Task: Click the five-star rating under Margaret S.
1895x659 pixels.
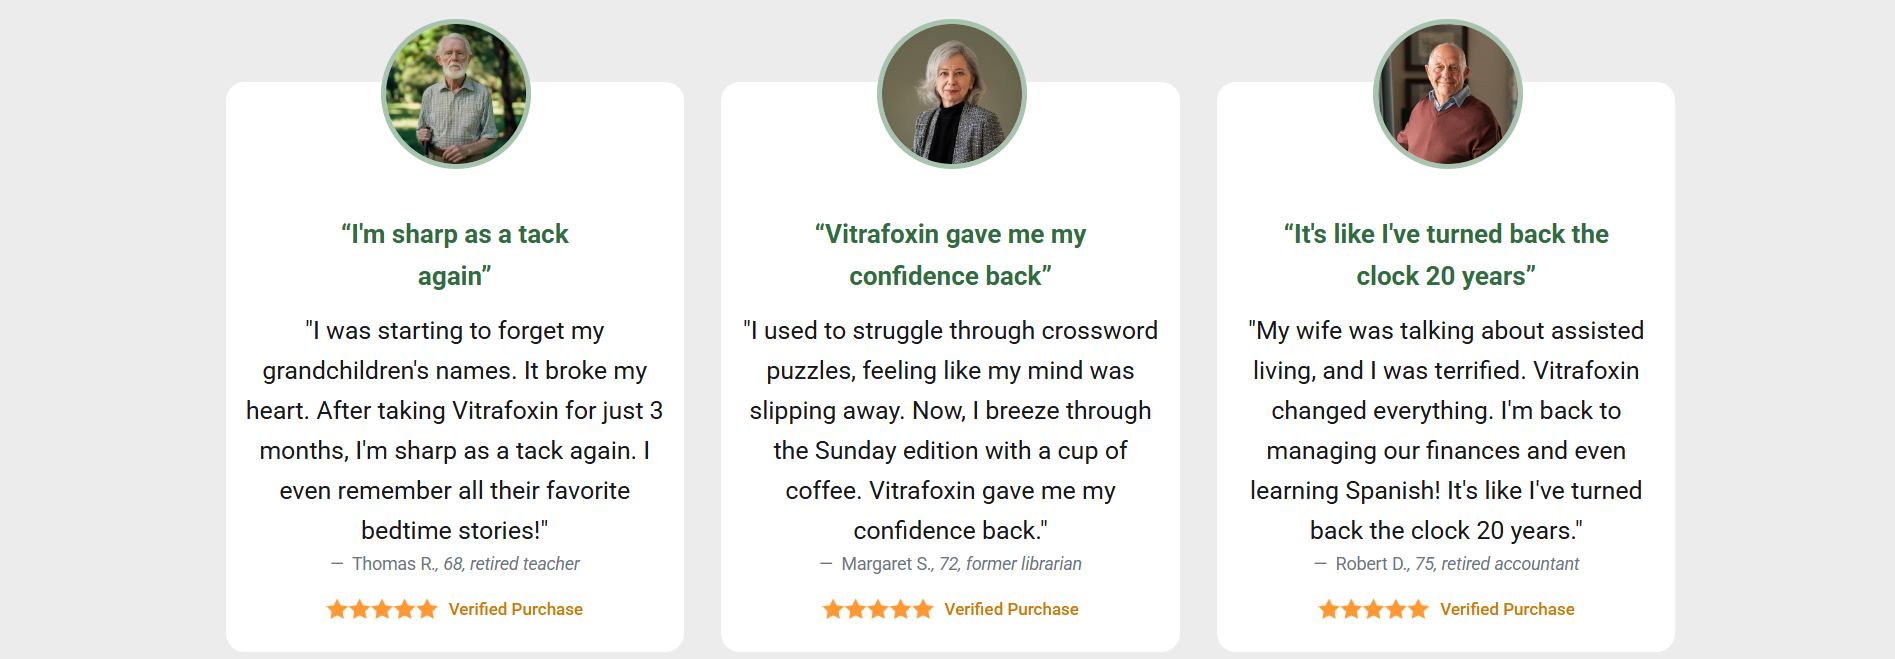Action: 878,609
